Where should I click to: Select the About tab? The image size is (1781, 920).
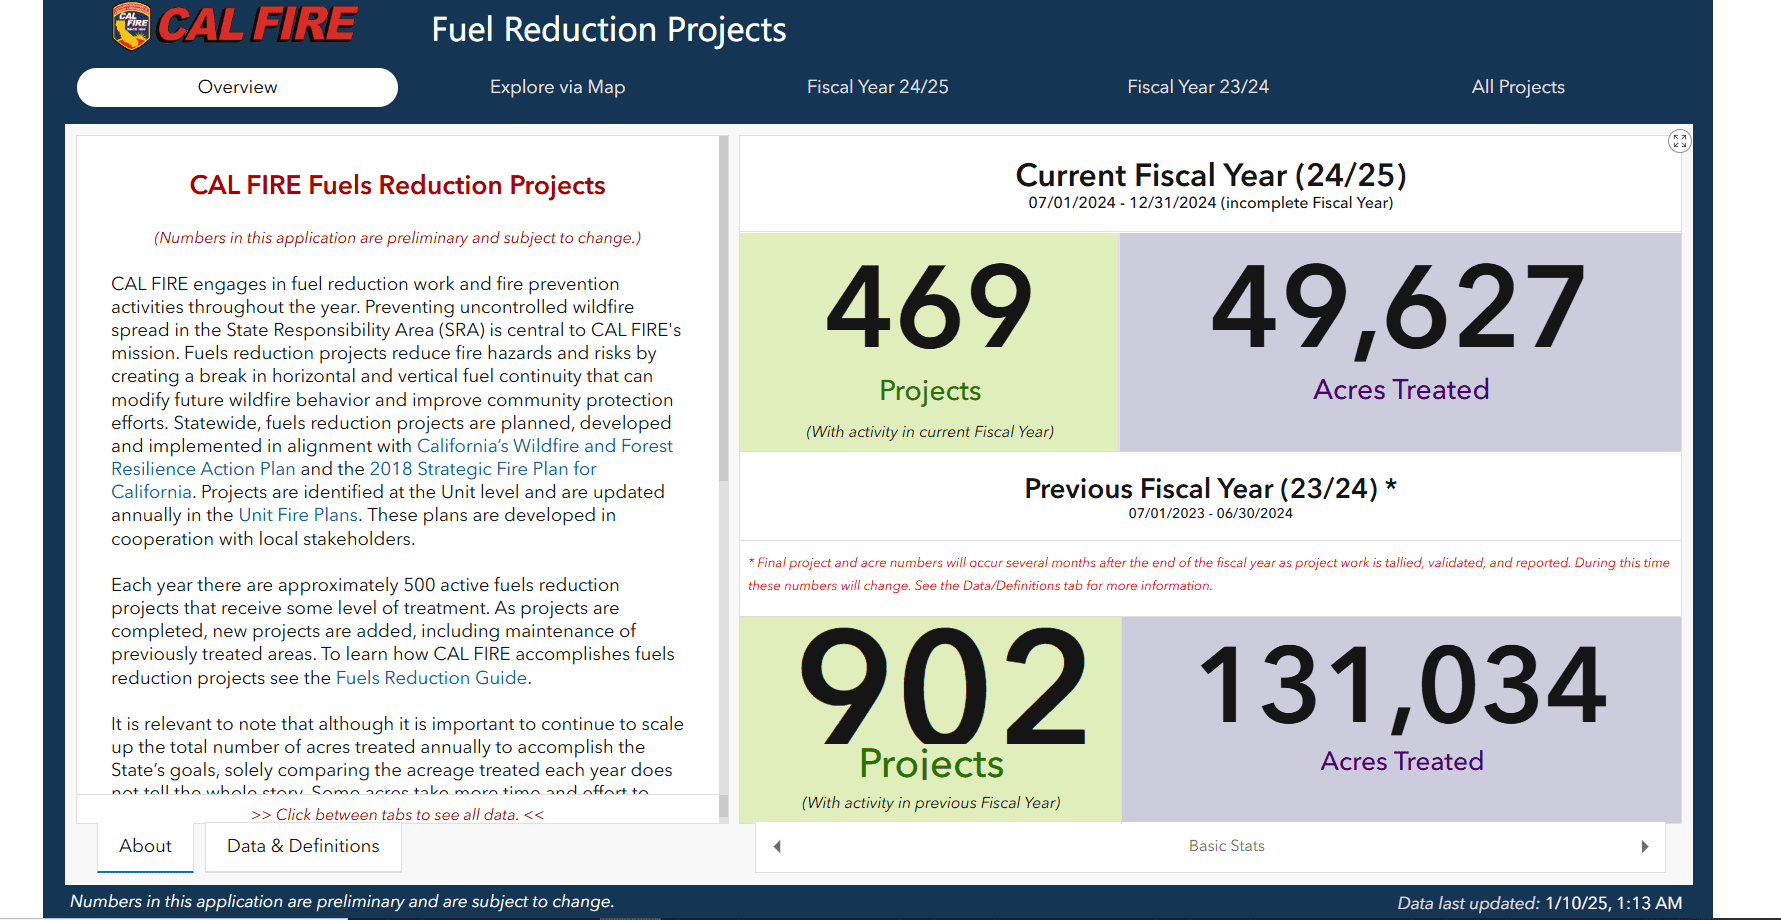[x=145, y=846]
